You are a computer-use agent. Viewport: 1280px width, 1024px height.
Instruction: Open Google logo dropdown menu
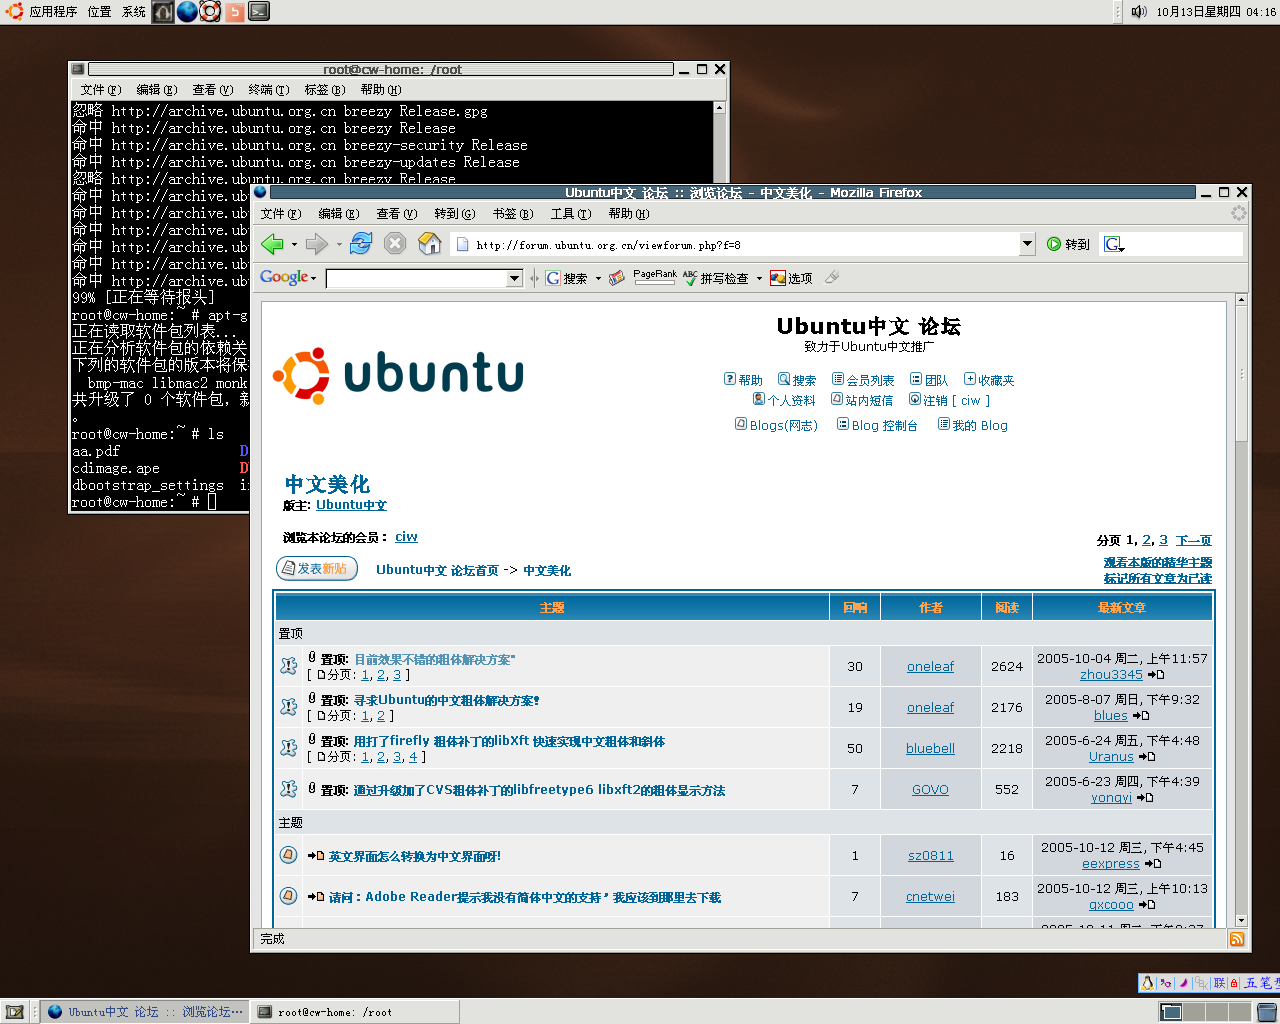(288, 278)
